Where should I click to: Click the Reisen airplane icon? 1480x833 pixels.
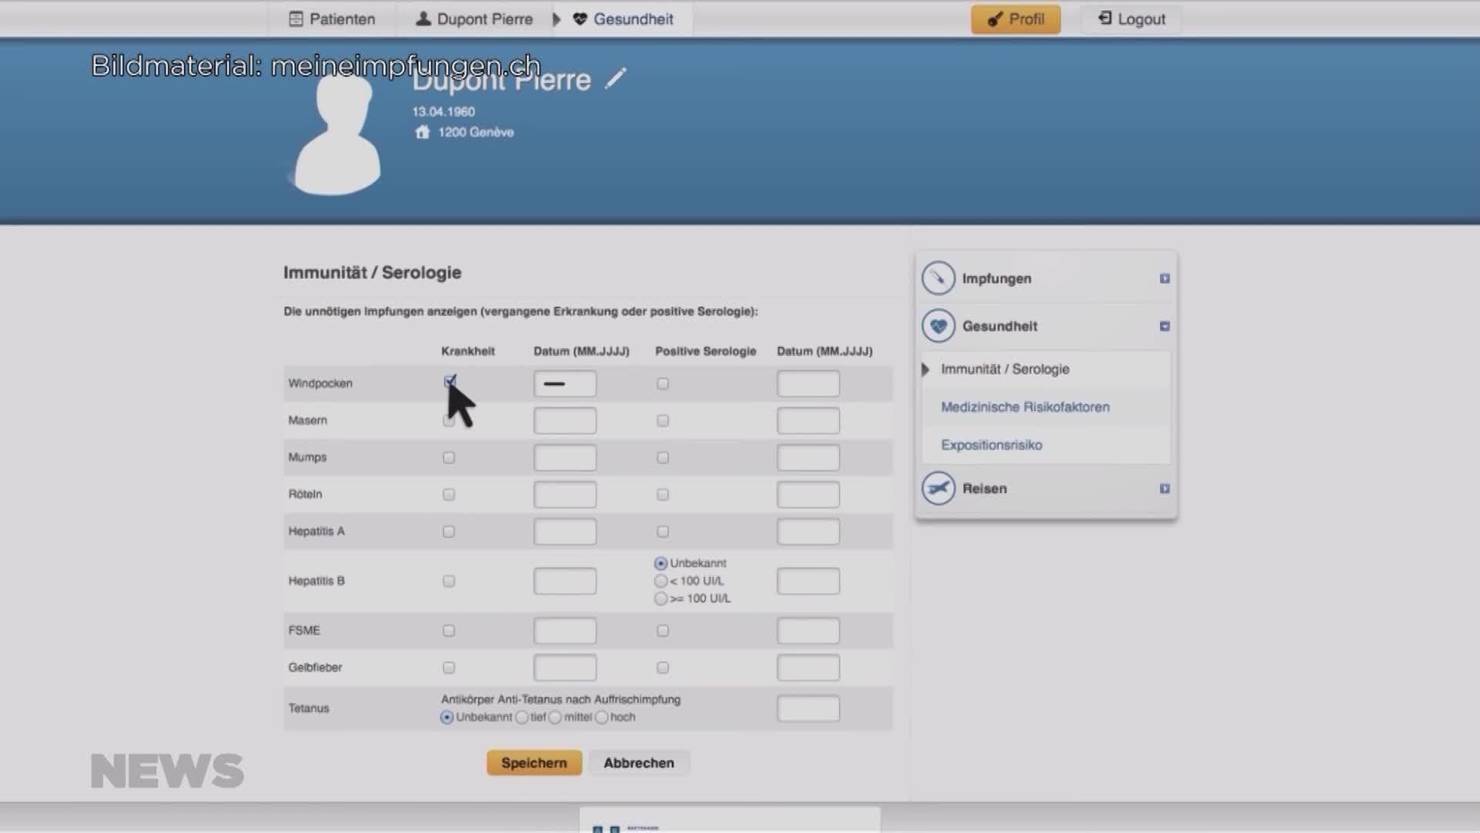938,488
